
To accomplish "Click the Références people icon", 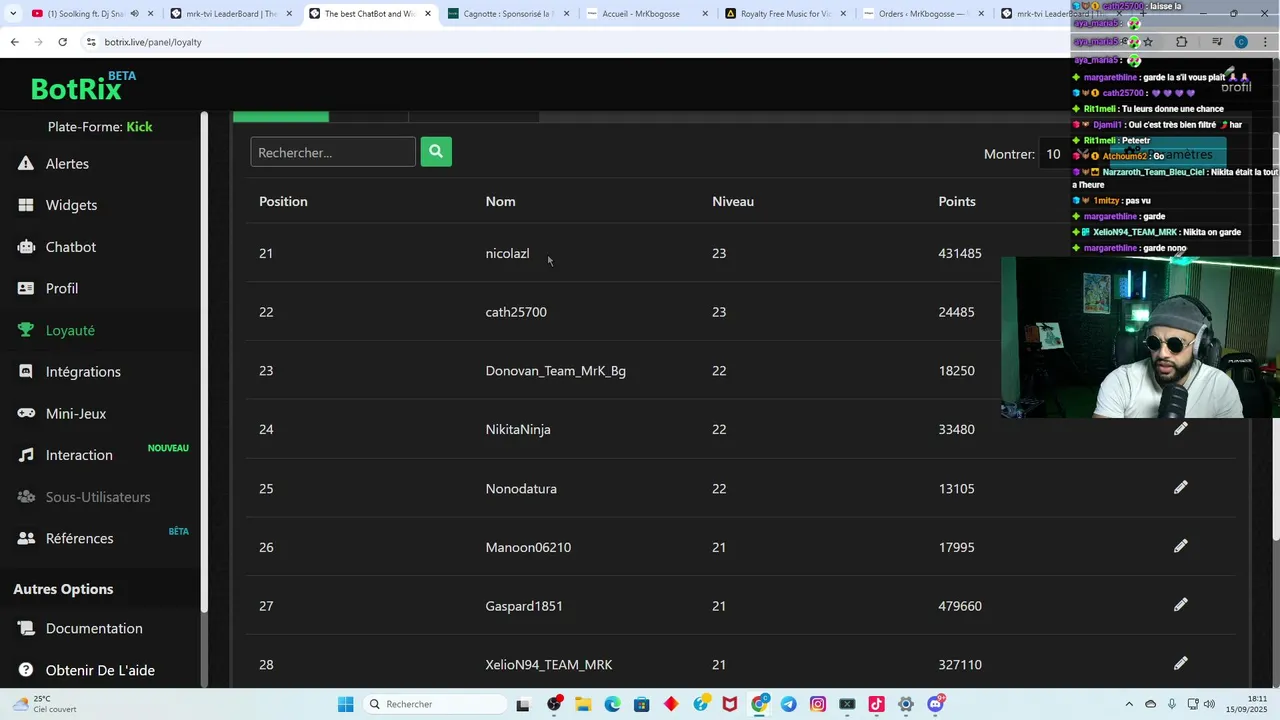I will (27, 538).
